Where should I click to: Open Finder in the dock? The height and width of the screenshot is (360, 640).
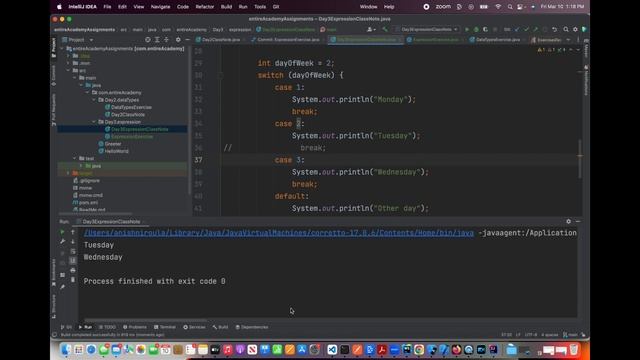click(x=66, y=350)
